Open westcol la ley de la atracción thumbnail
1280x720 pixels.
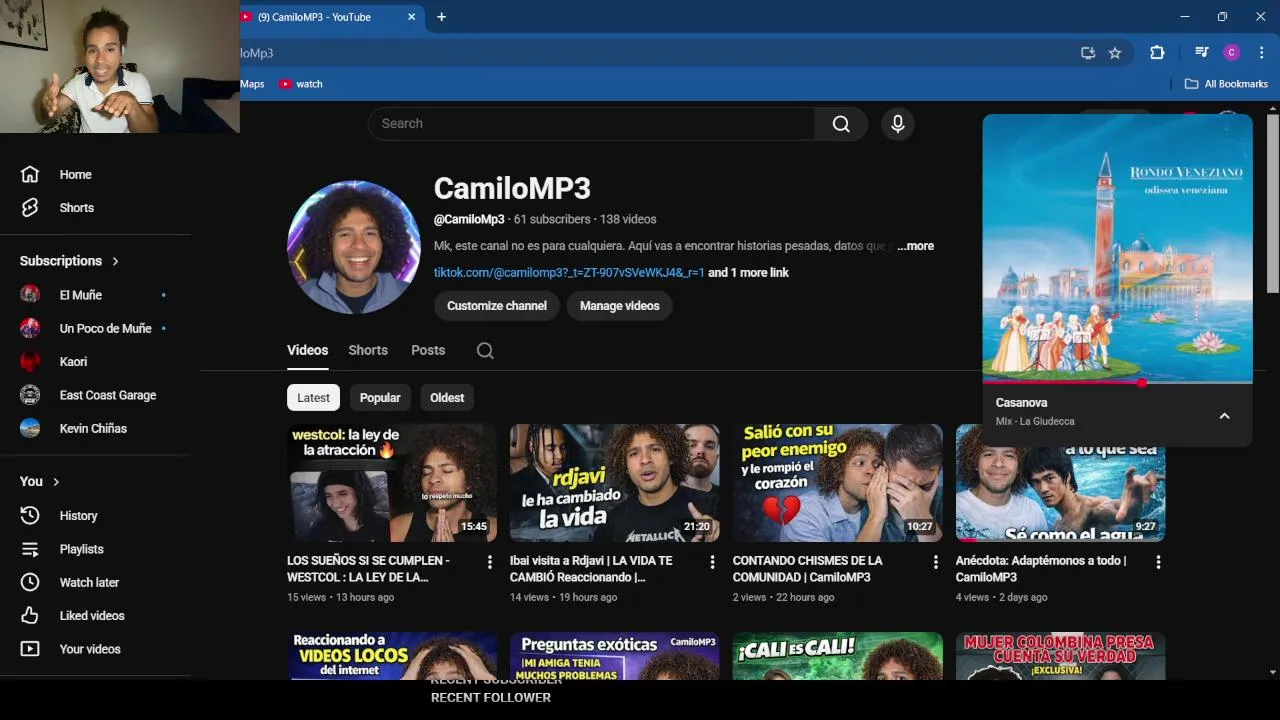pyautogui.click(x=392, y=483)
